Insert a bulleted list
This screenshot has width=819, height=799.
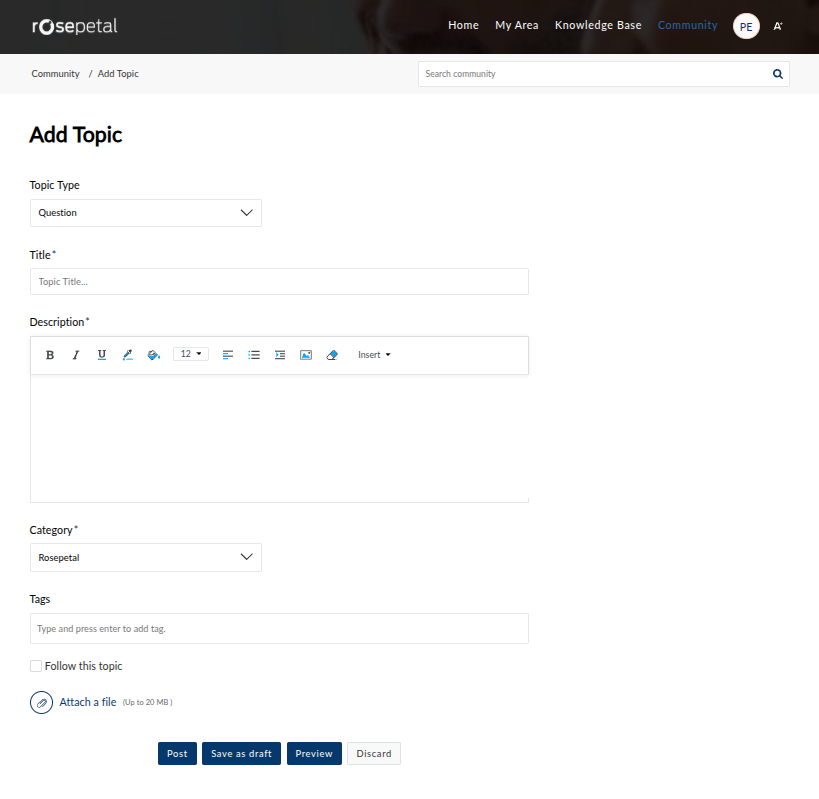tap(254, 355)
